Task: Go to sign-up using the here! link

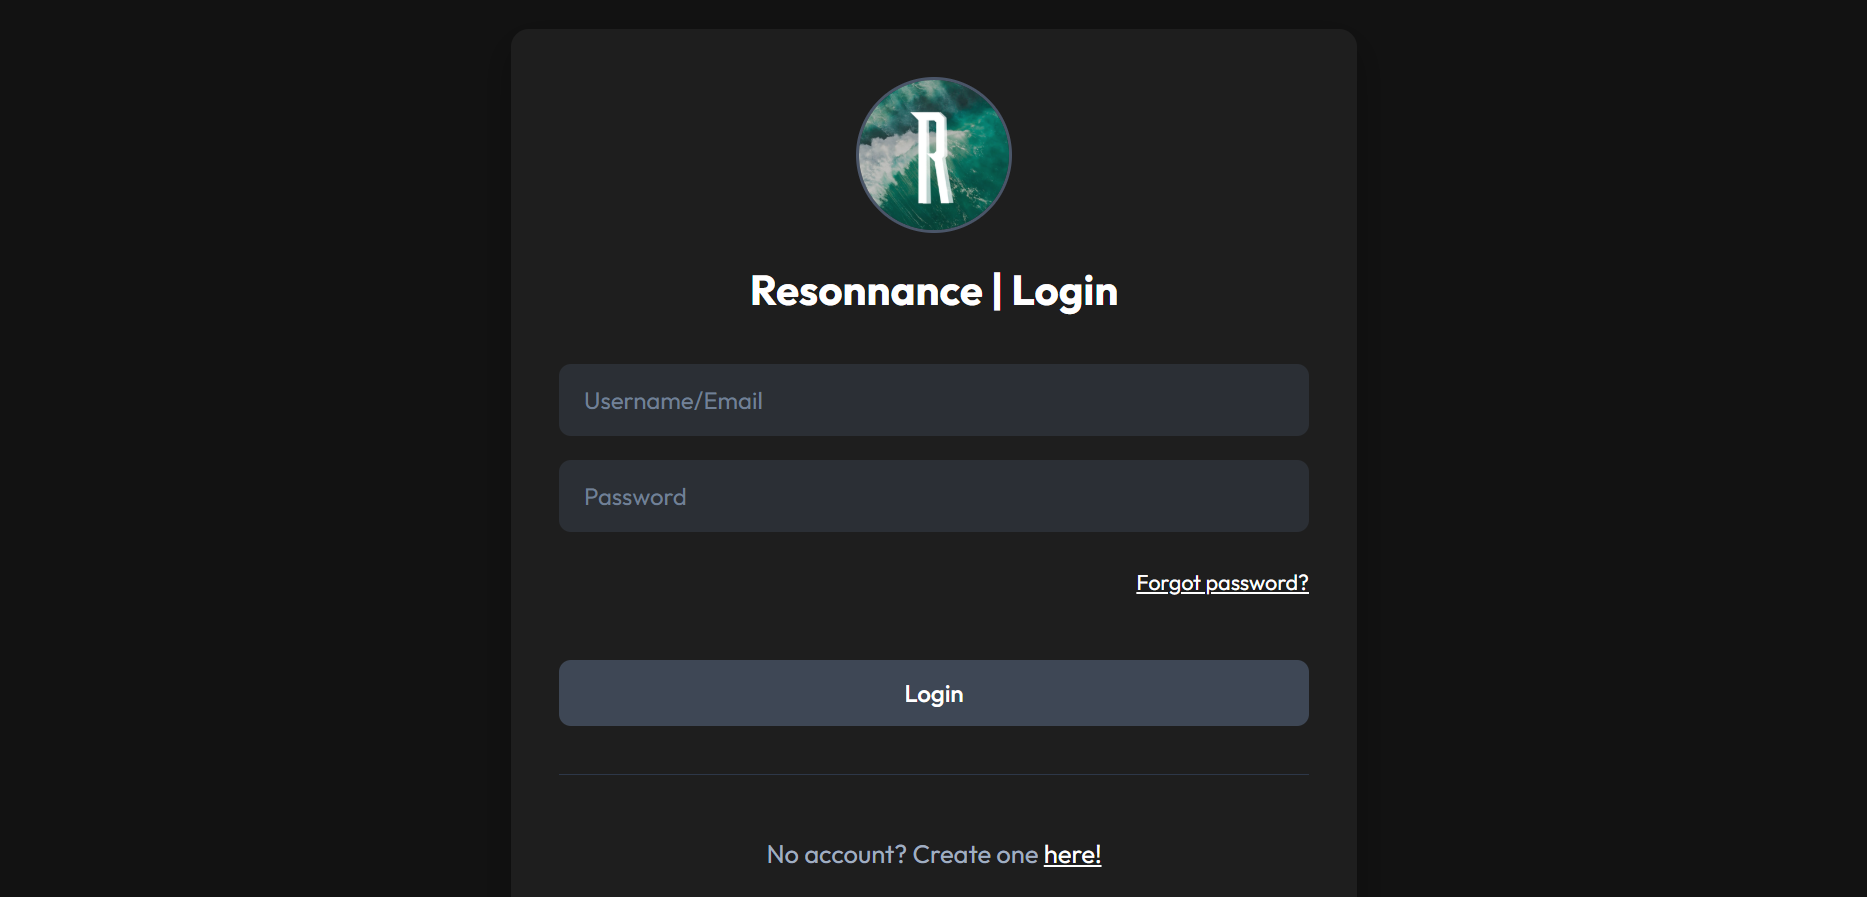Action: pos(1072,855)
